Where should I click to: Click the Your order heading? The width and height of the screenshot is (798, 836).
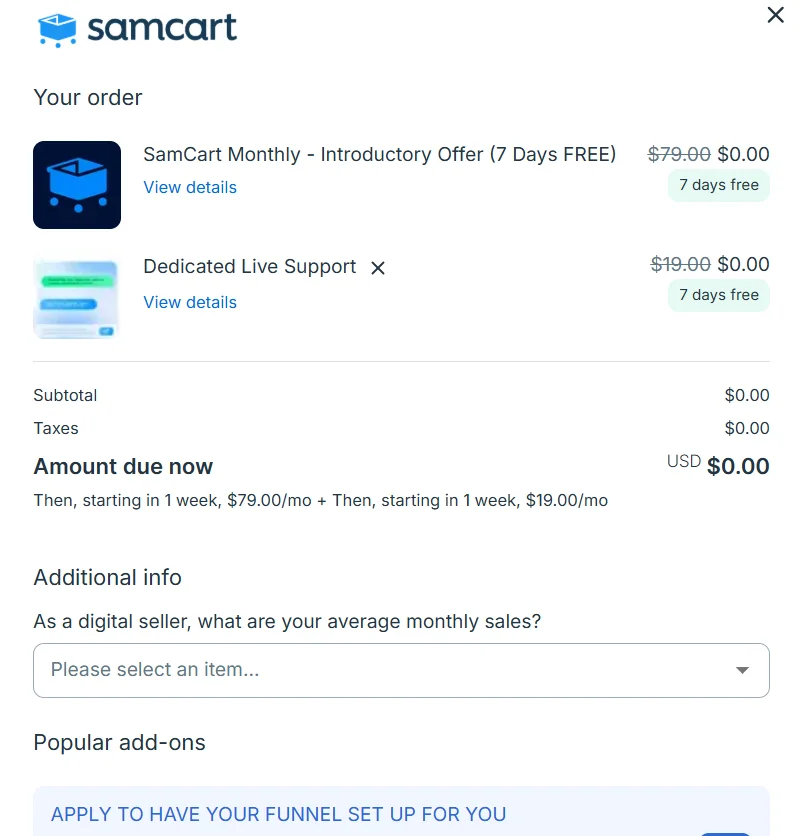coord(88,98)
